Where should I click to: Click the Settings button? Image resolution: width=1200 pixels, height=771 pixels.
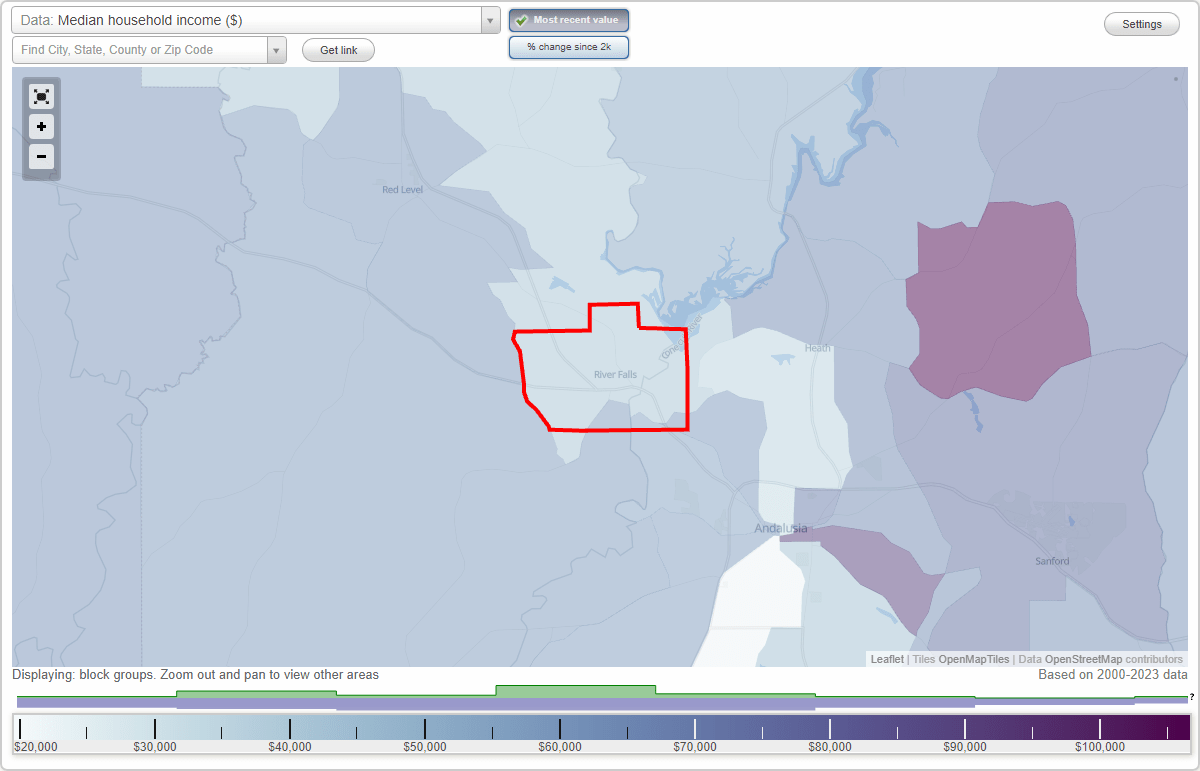1141,23
